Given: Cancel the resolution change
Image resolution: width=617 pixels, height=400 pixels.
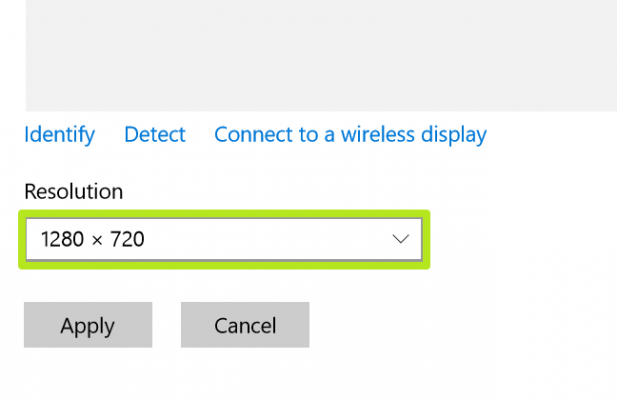Looking at the screenshot, I should pyautogui.click(x=245, y=325).
